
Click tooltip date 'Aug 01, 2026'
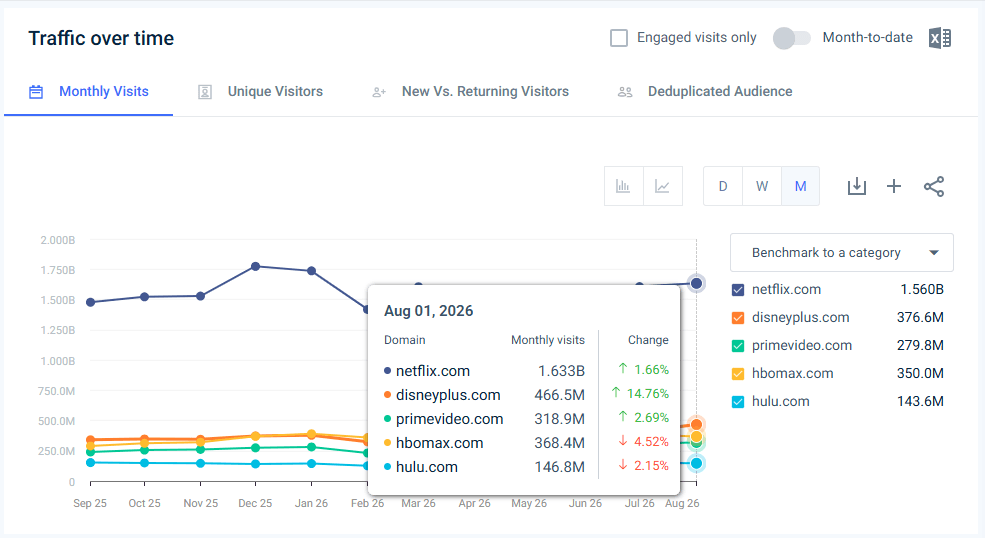point(428,311)
